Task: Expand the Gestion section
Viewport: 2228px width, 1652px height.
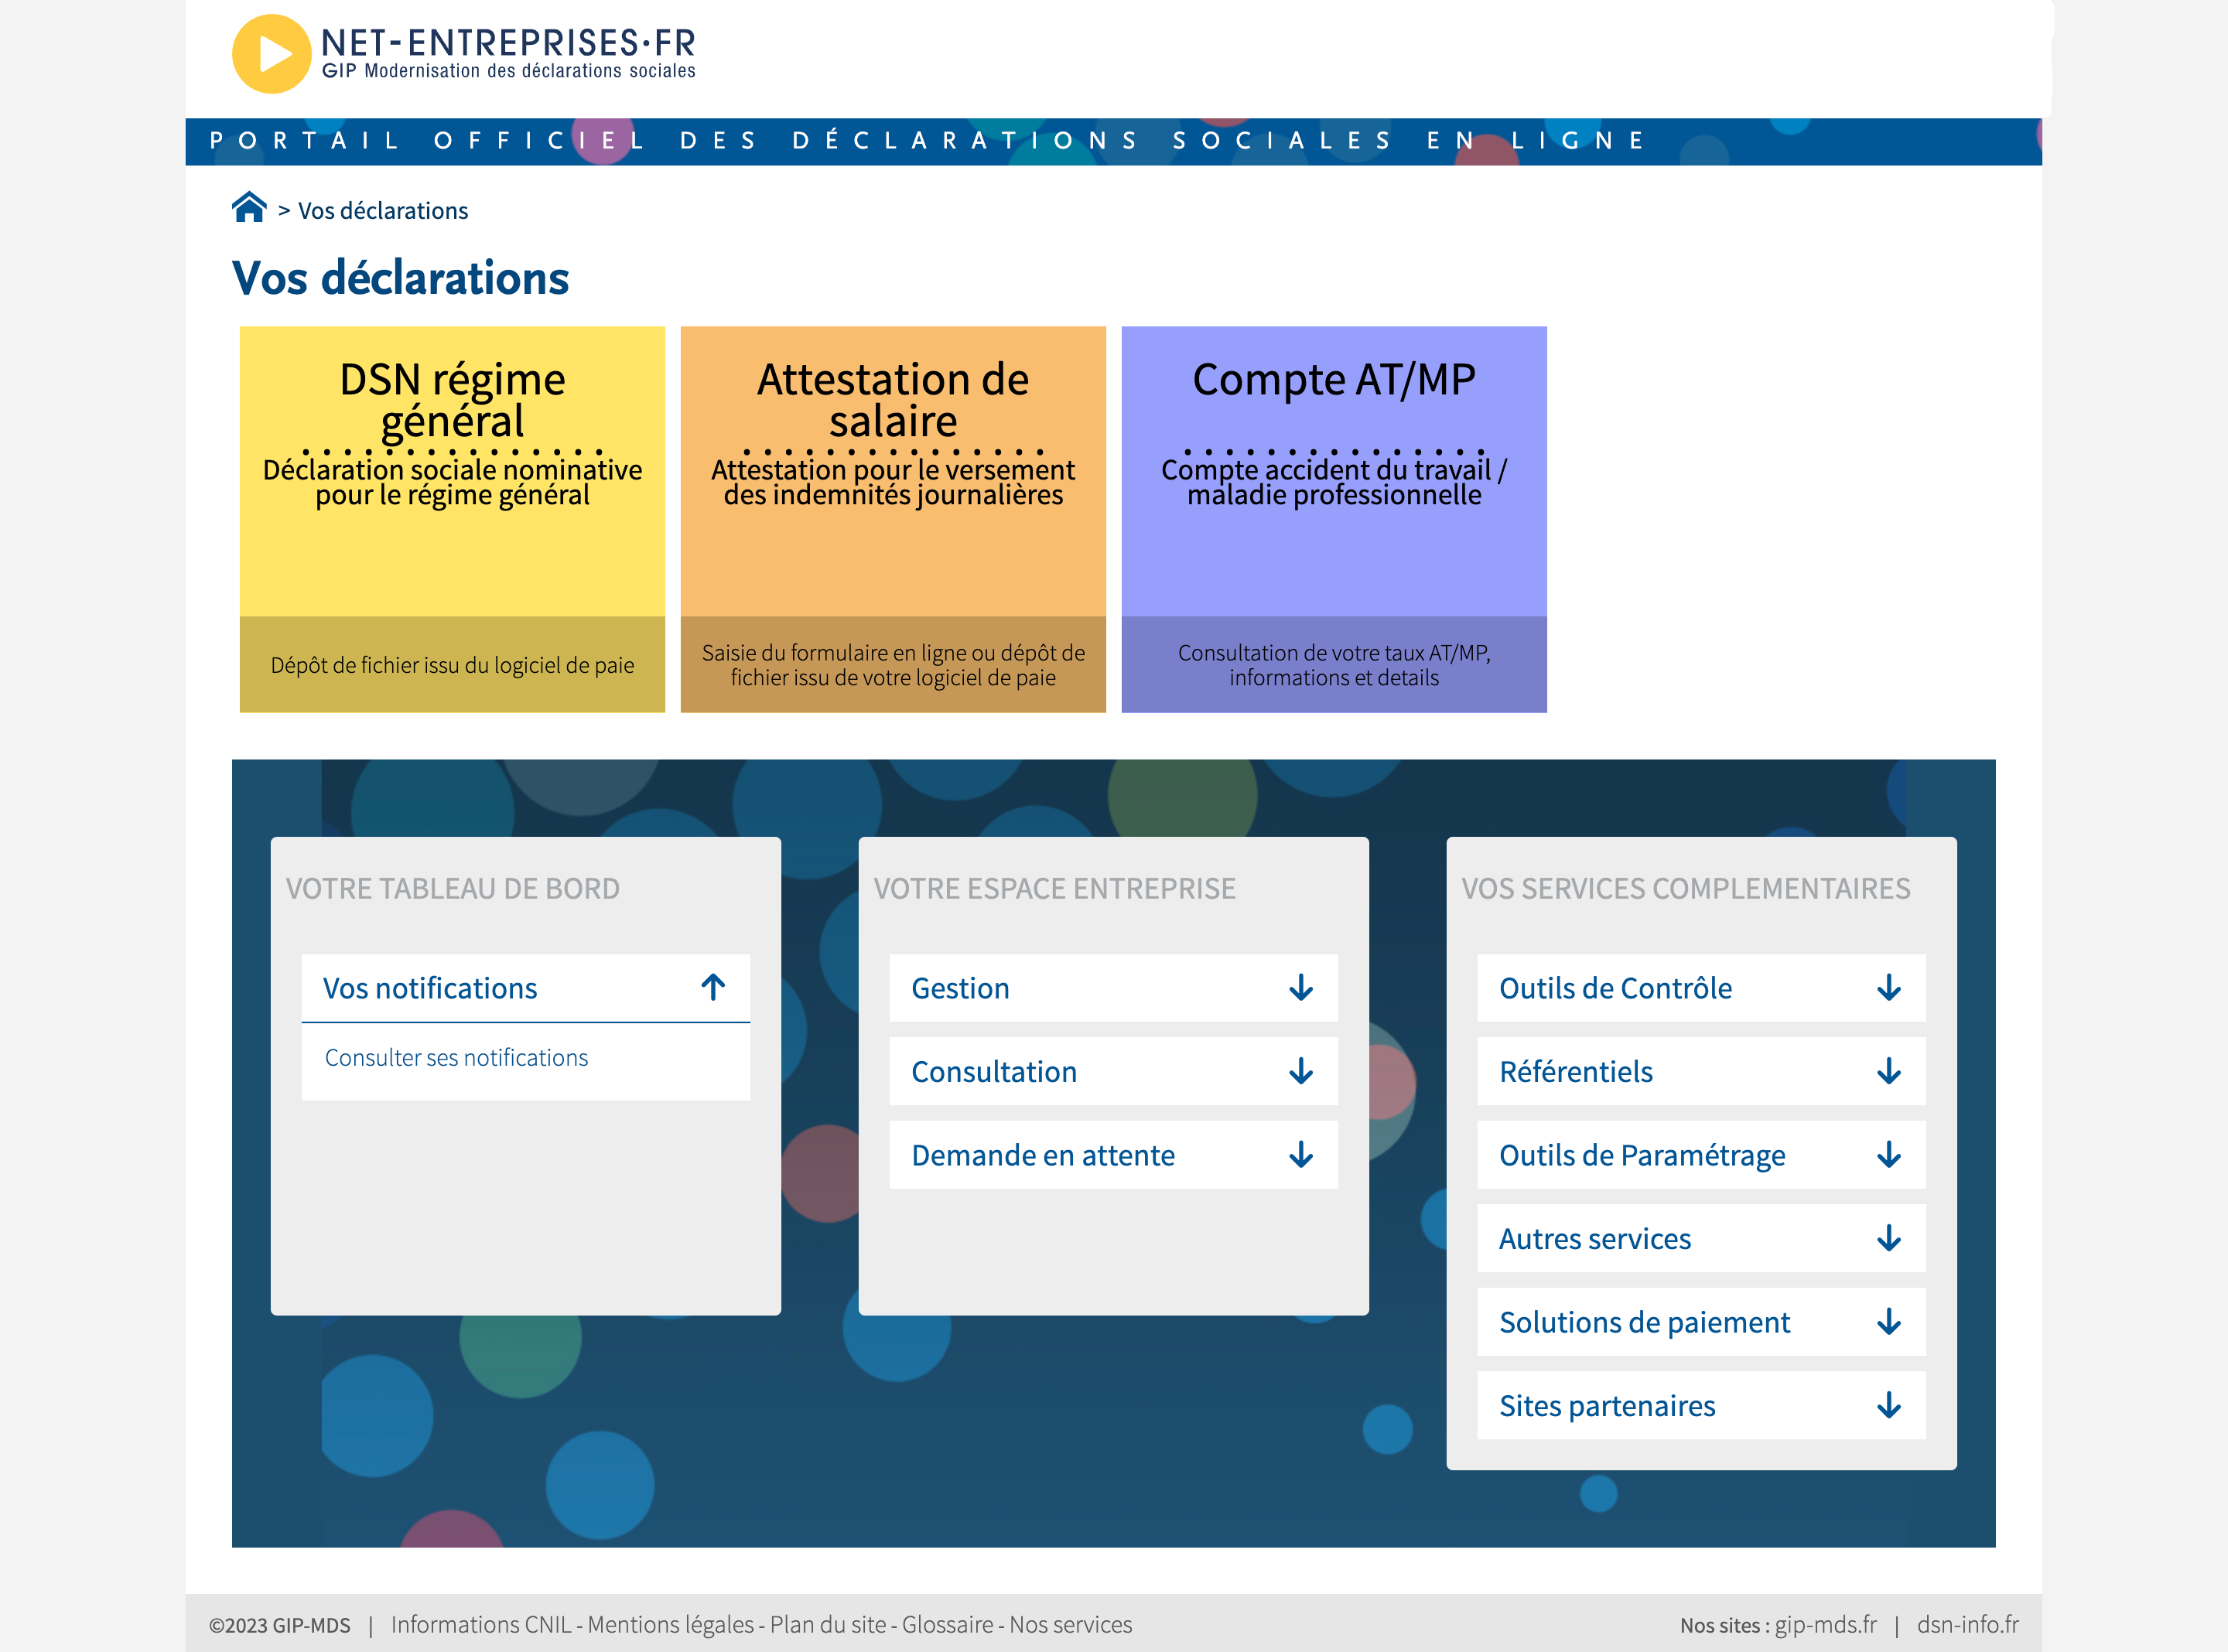Action: coord(1113,988)
